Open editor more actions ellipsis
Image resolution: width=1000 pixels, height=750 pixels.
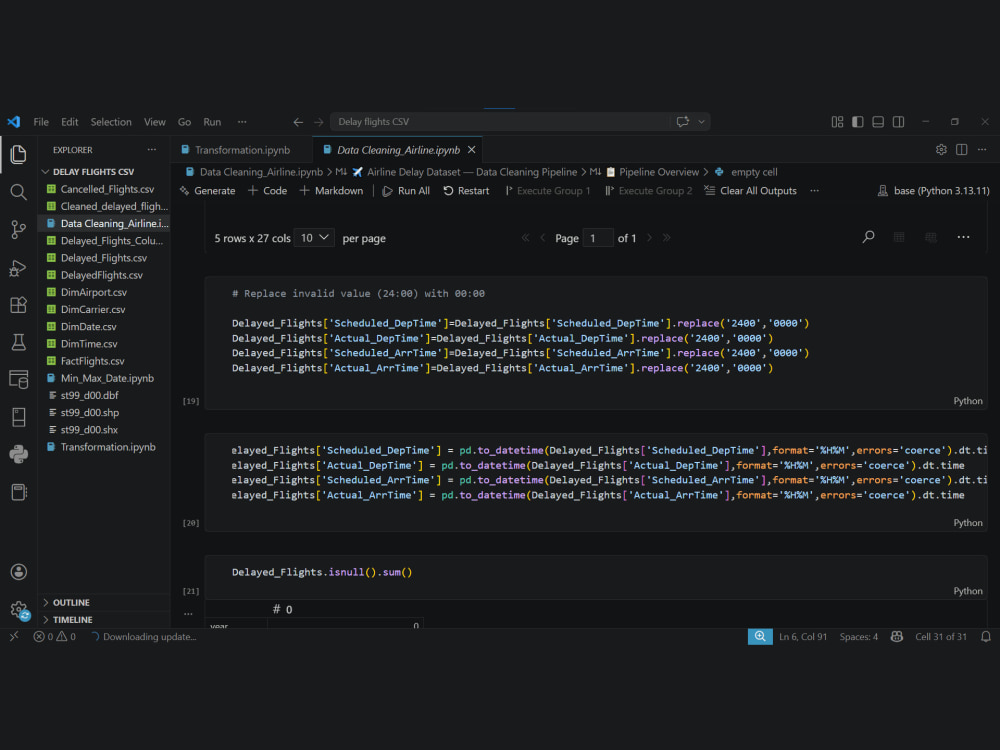[982, 150]
